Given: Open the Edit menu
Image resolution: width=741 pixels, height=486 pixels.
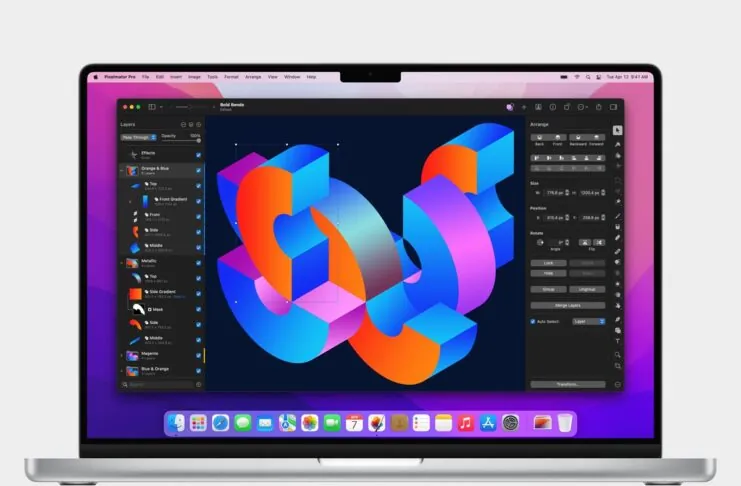Looking at the screenshot, I should [160, 77].
